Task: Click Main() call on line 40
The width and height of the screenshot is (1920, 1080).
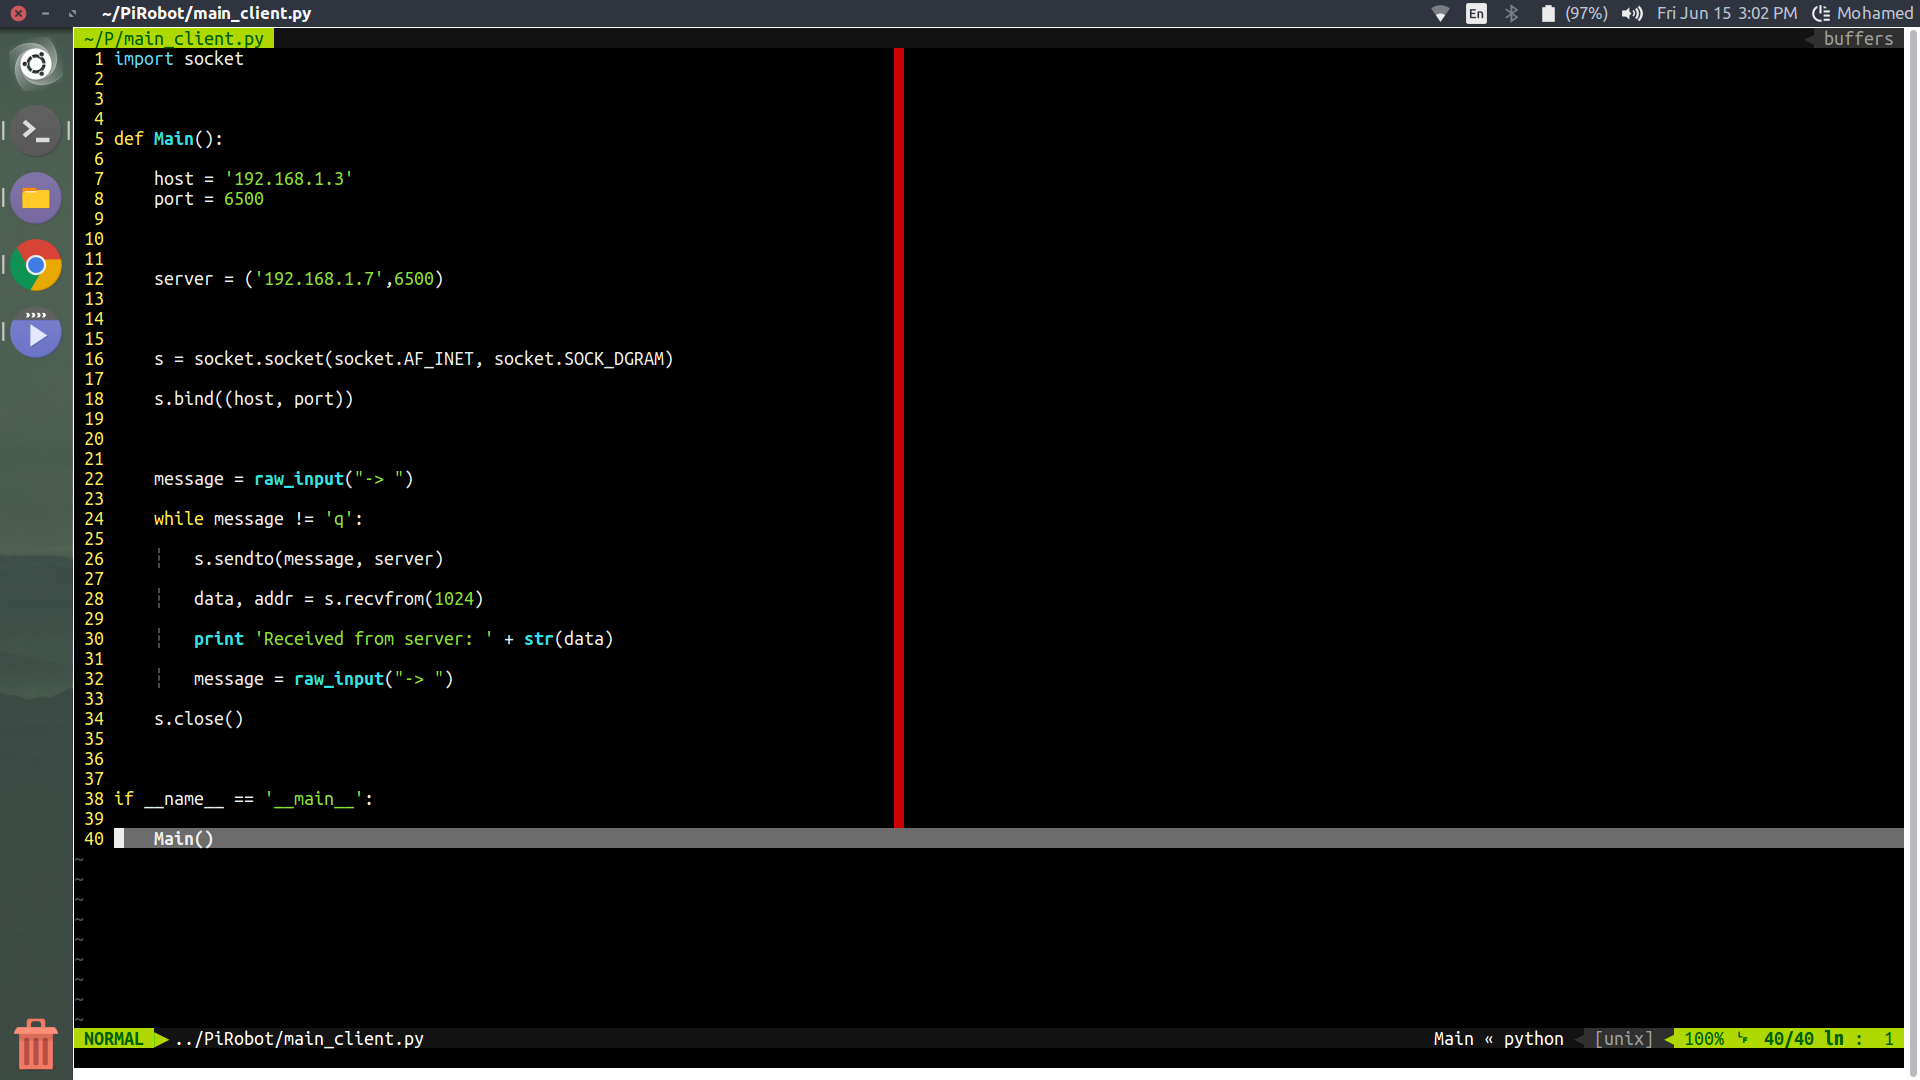Action: tap(184, 839)
